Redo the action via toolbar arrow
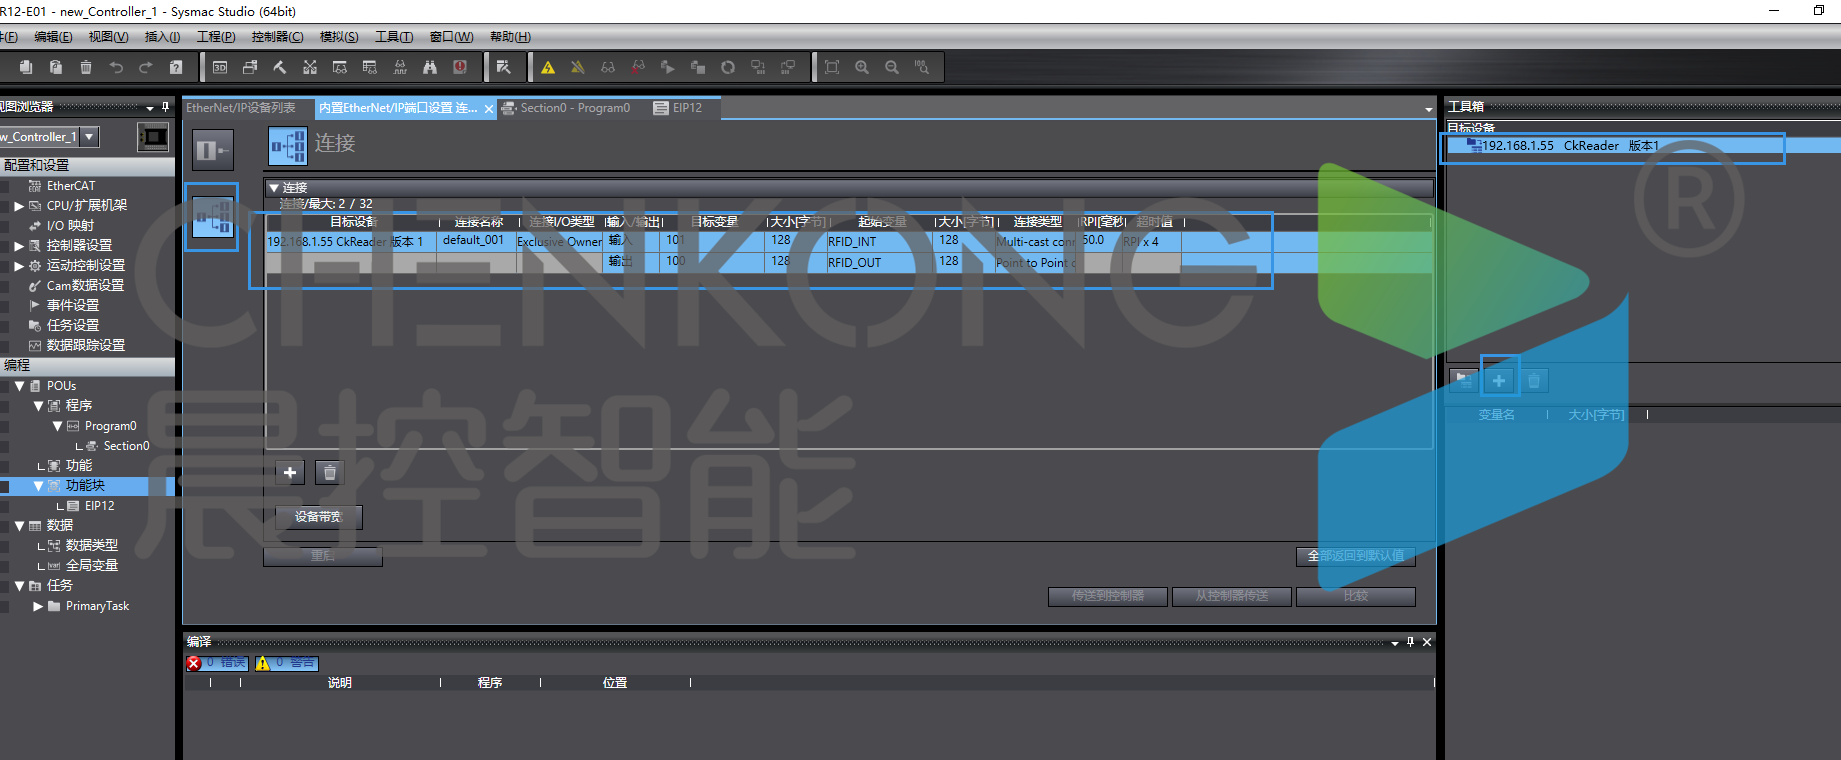This screenshot has width=1841, height=760. point(146,67)
